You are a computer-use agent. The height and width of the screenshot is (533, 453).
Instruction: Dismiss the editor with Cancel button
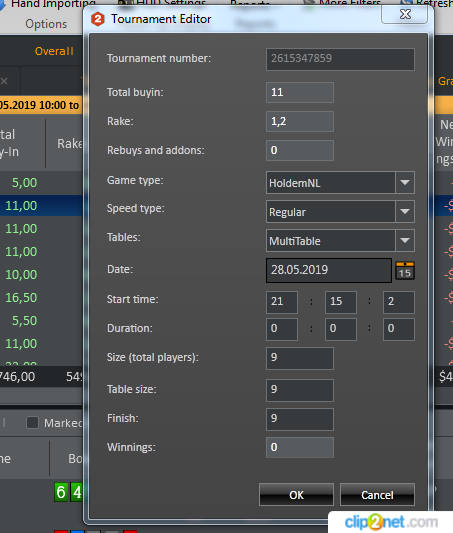pyautogui.click(x=377, y=495)
